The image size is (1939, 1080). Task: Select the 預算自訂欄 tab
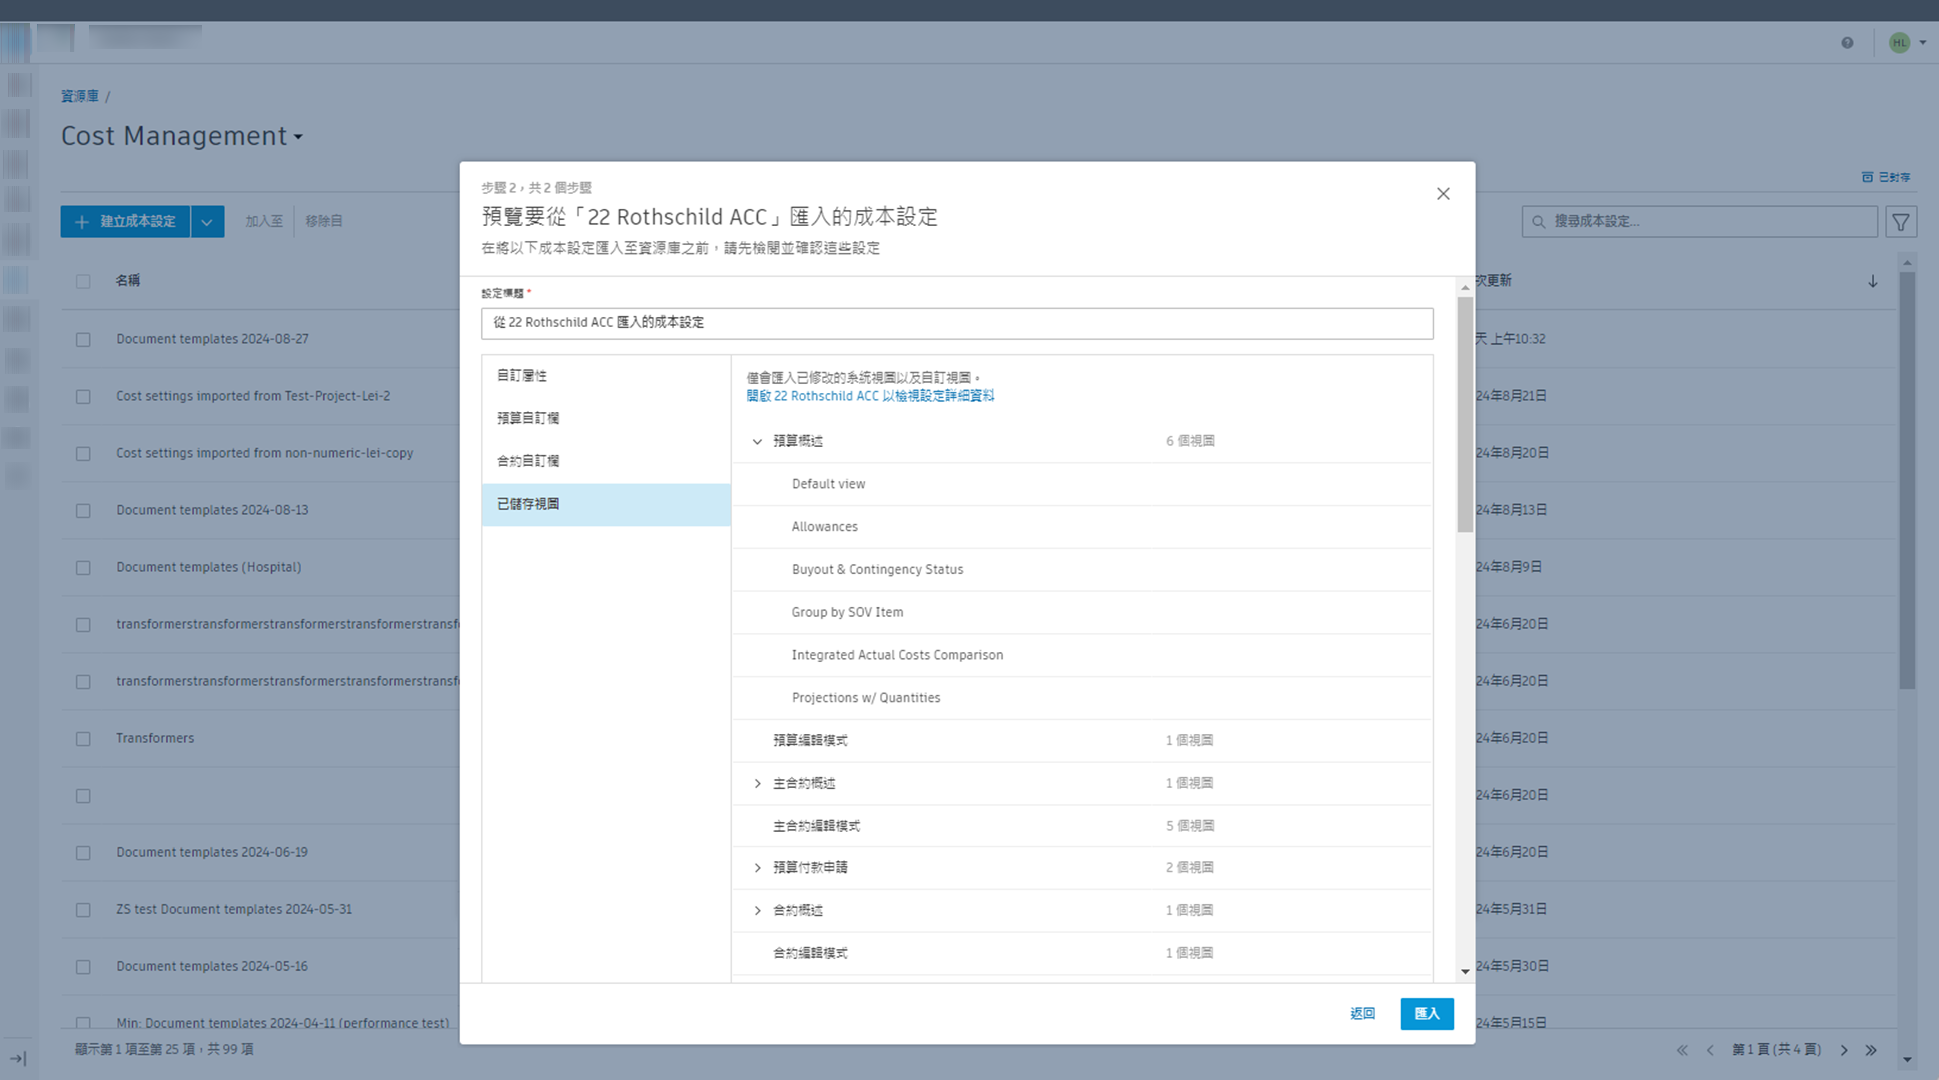pos(528,418)
